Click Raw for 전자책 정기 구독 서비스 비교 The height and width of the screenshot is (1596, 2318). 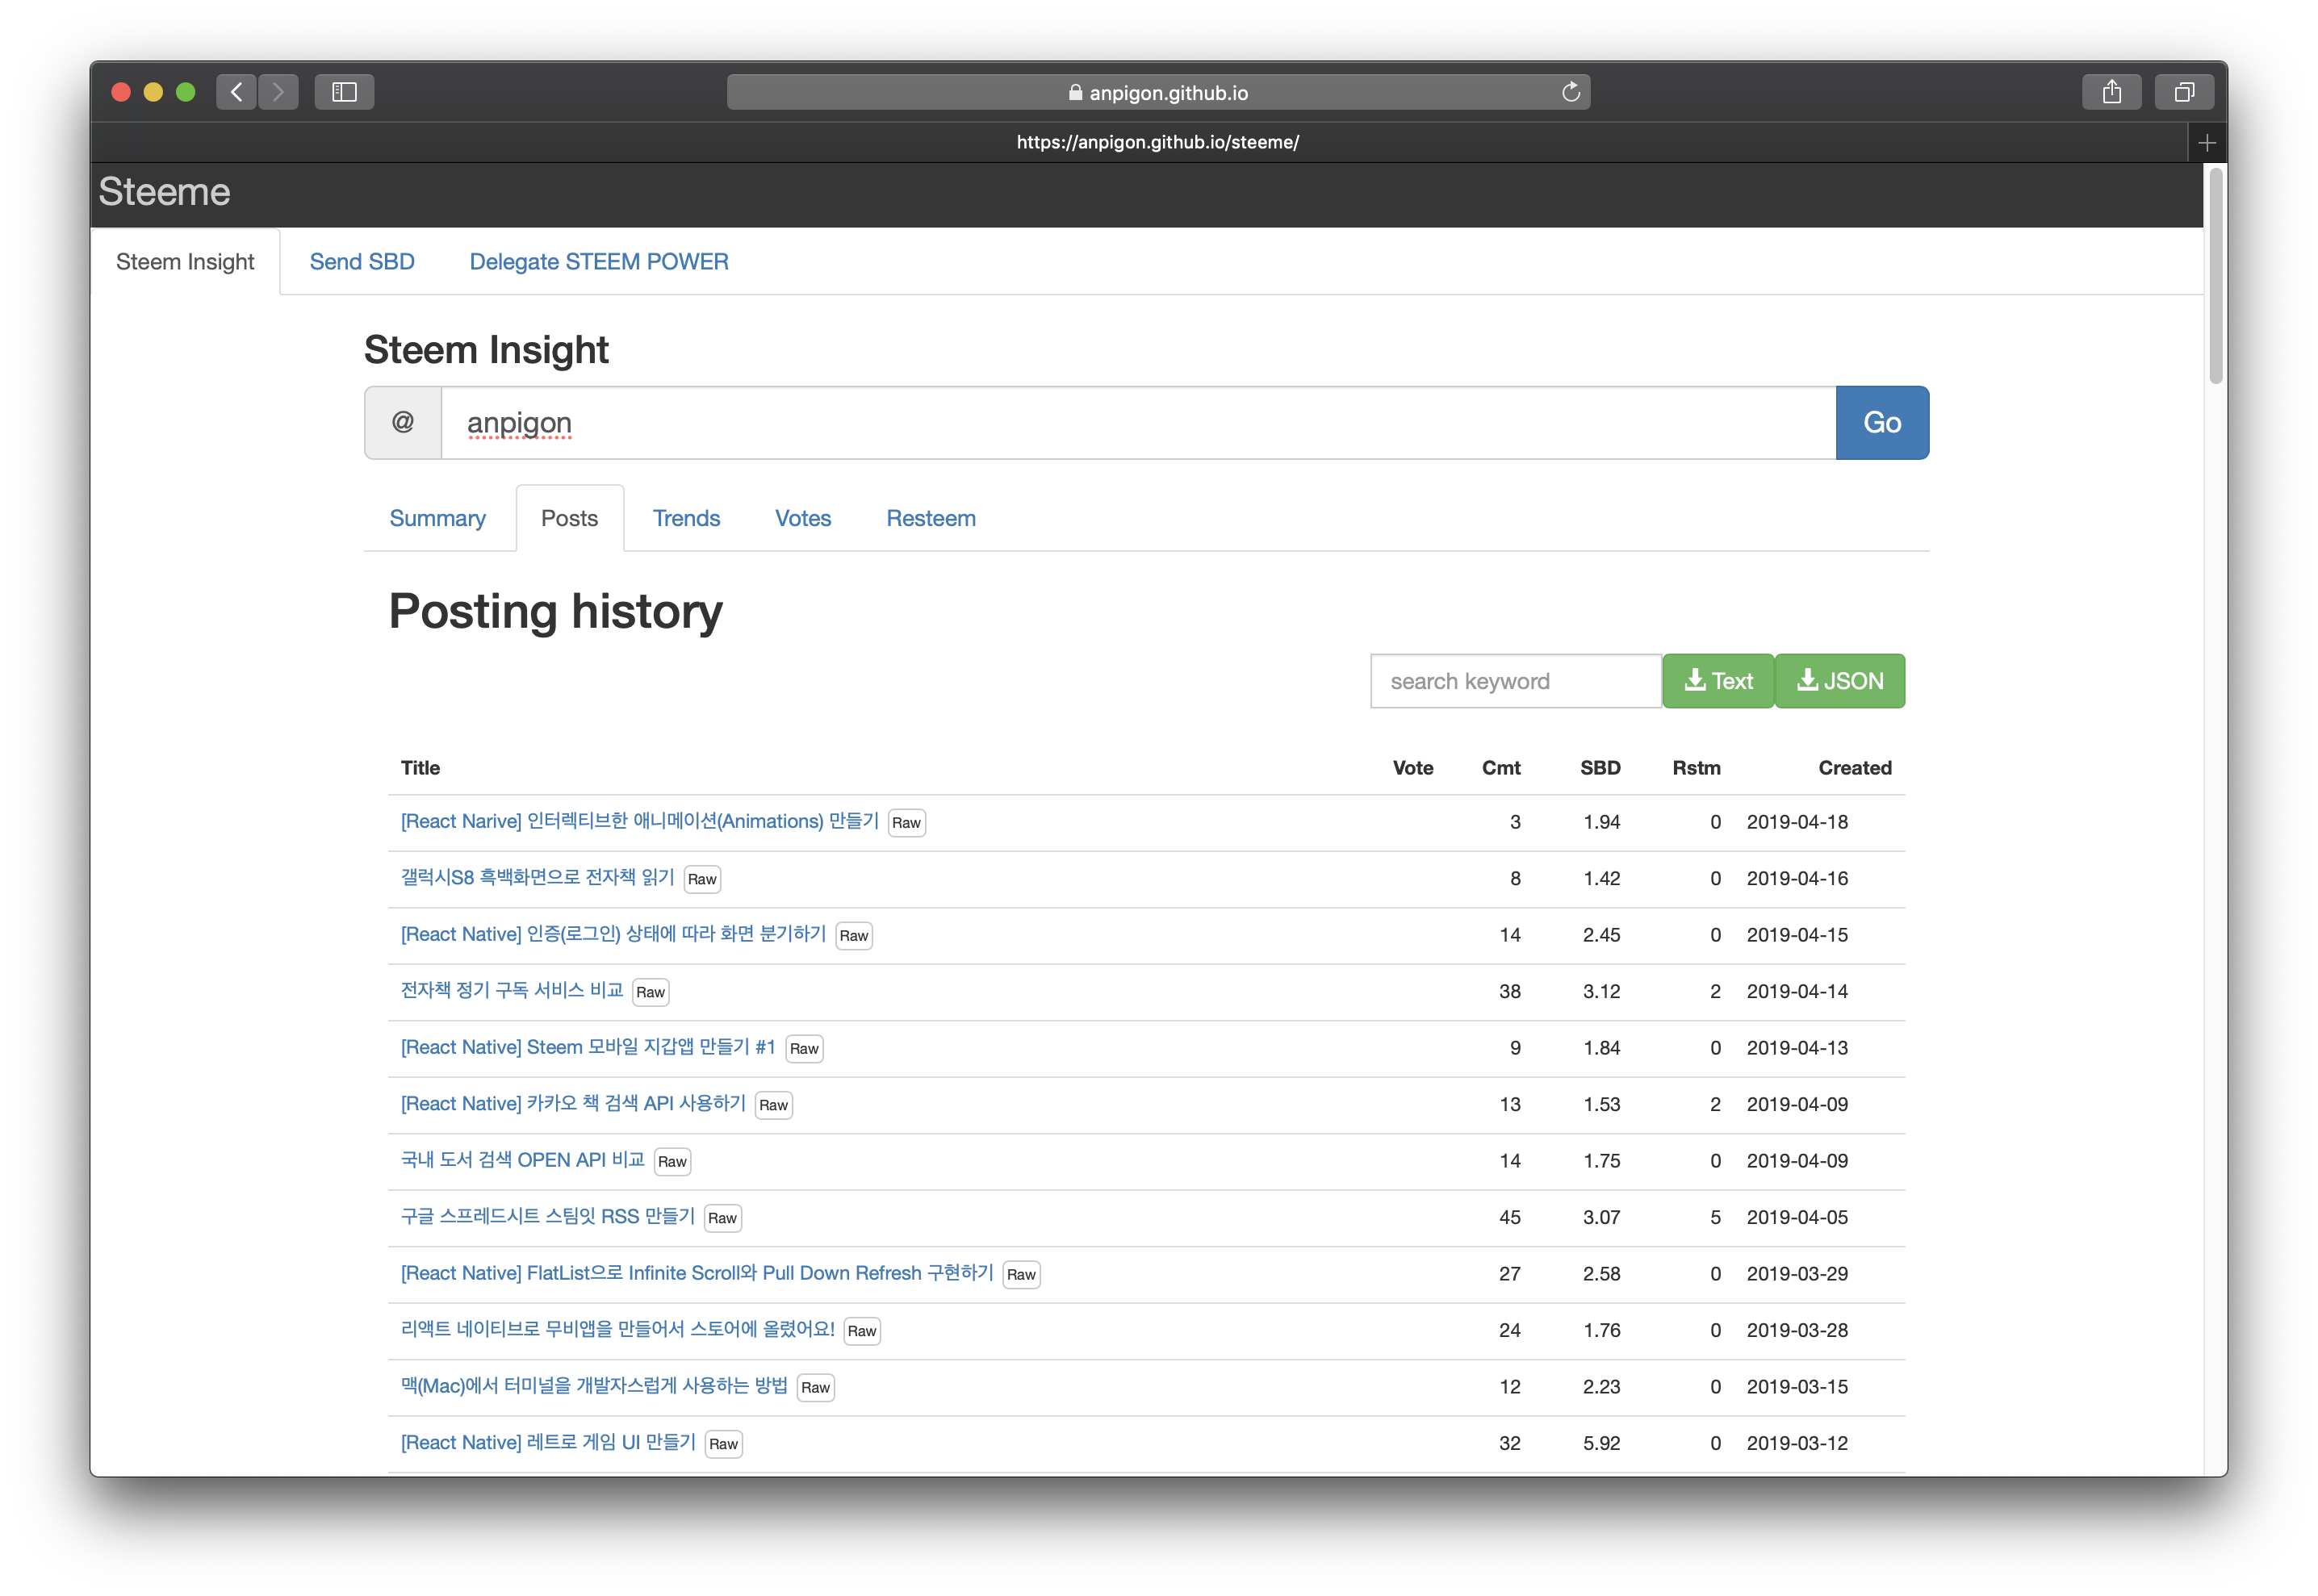650,992
